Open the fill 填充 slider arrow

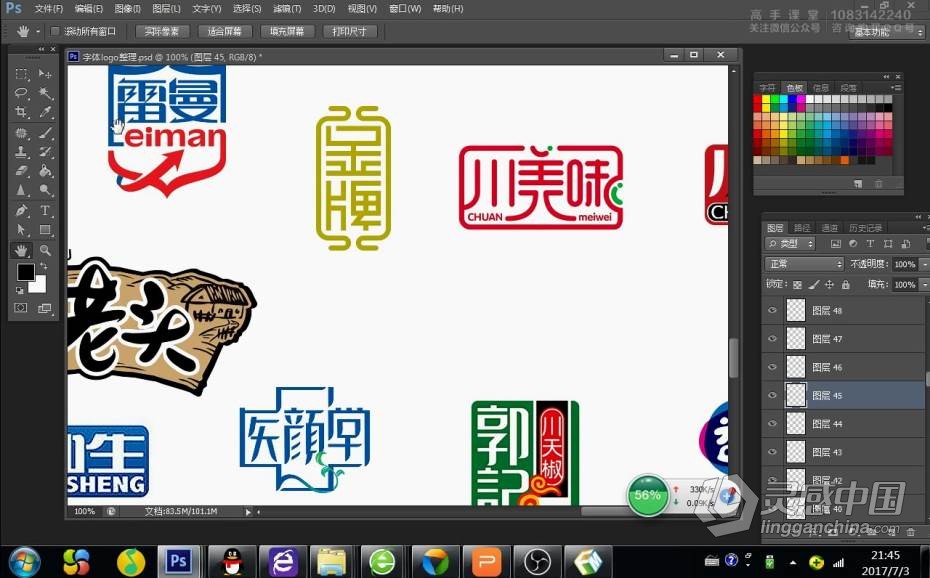[x=924, y=285]
